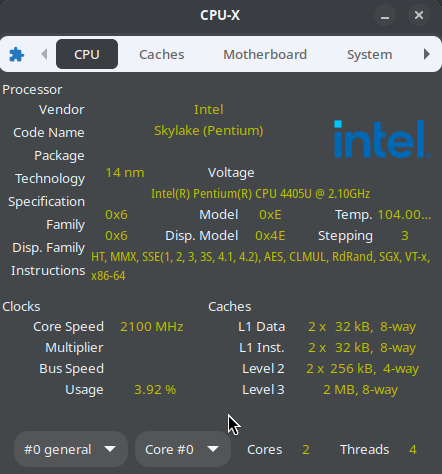This screenshot has width=442, height=474.
Task: Click the left tab scroll arrow
Action: 44,54
